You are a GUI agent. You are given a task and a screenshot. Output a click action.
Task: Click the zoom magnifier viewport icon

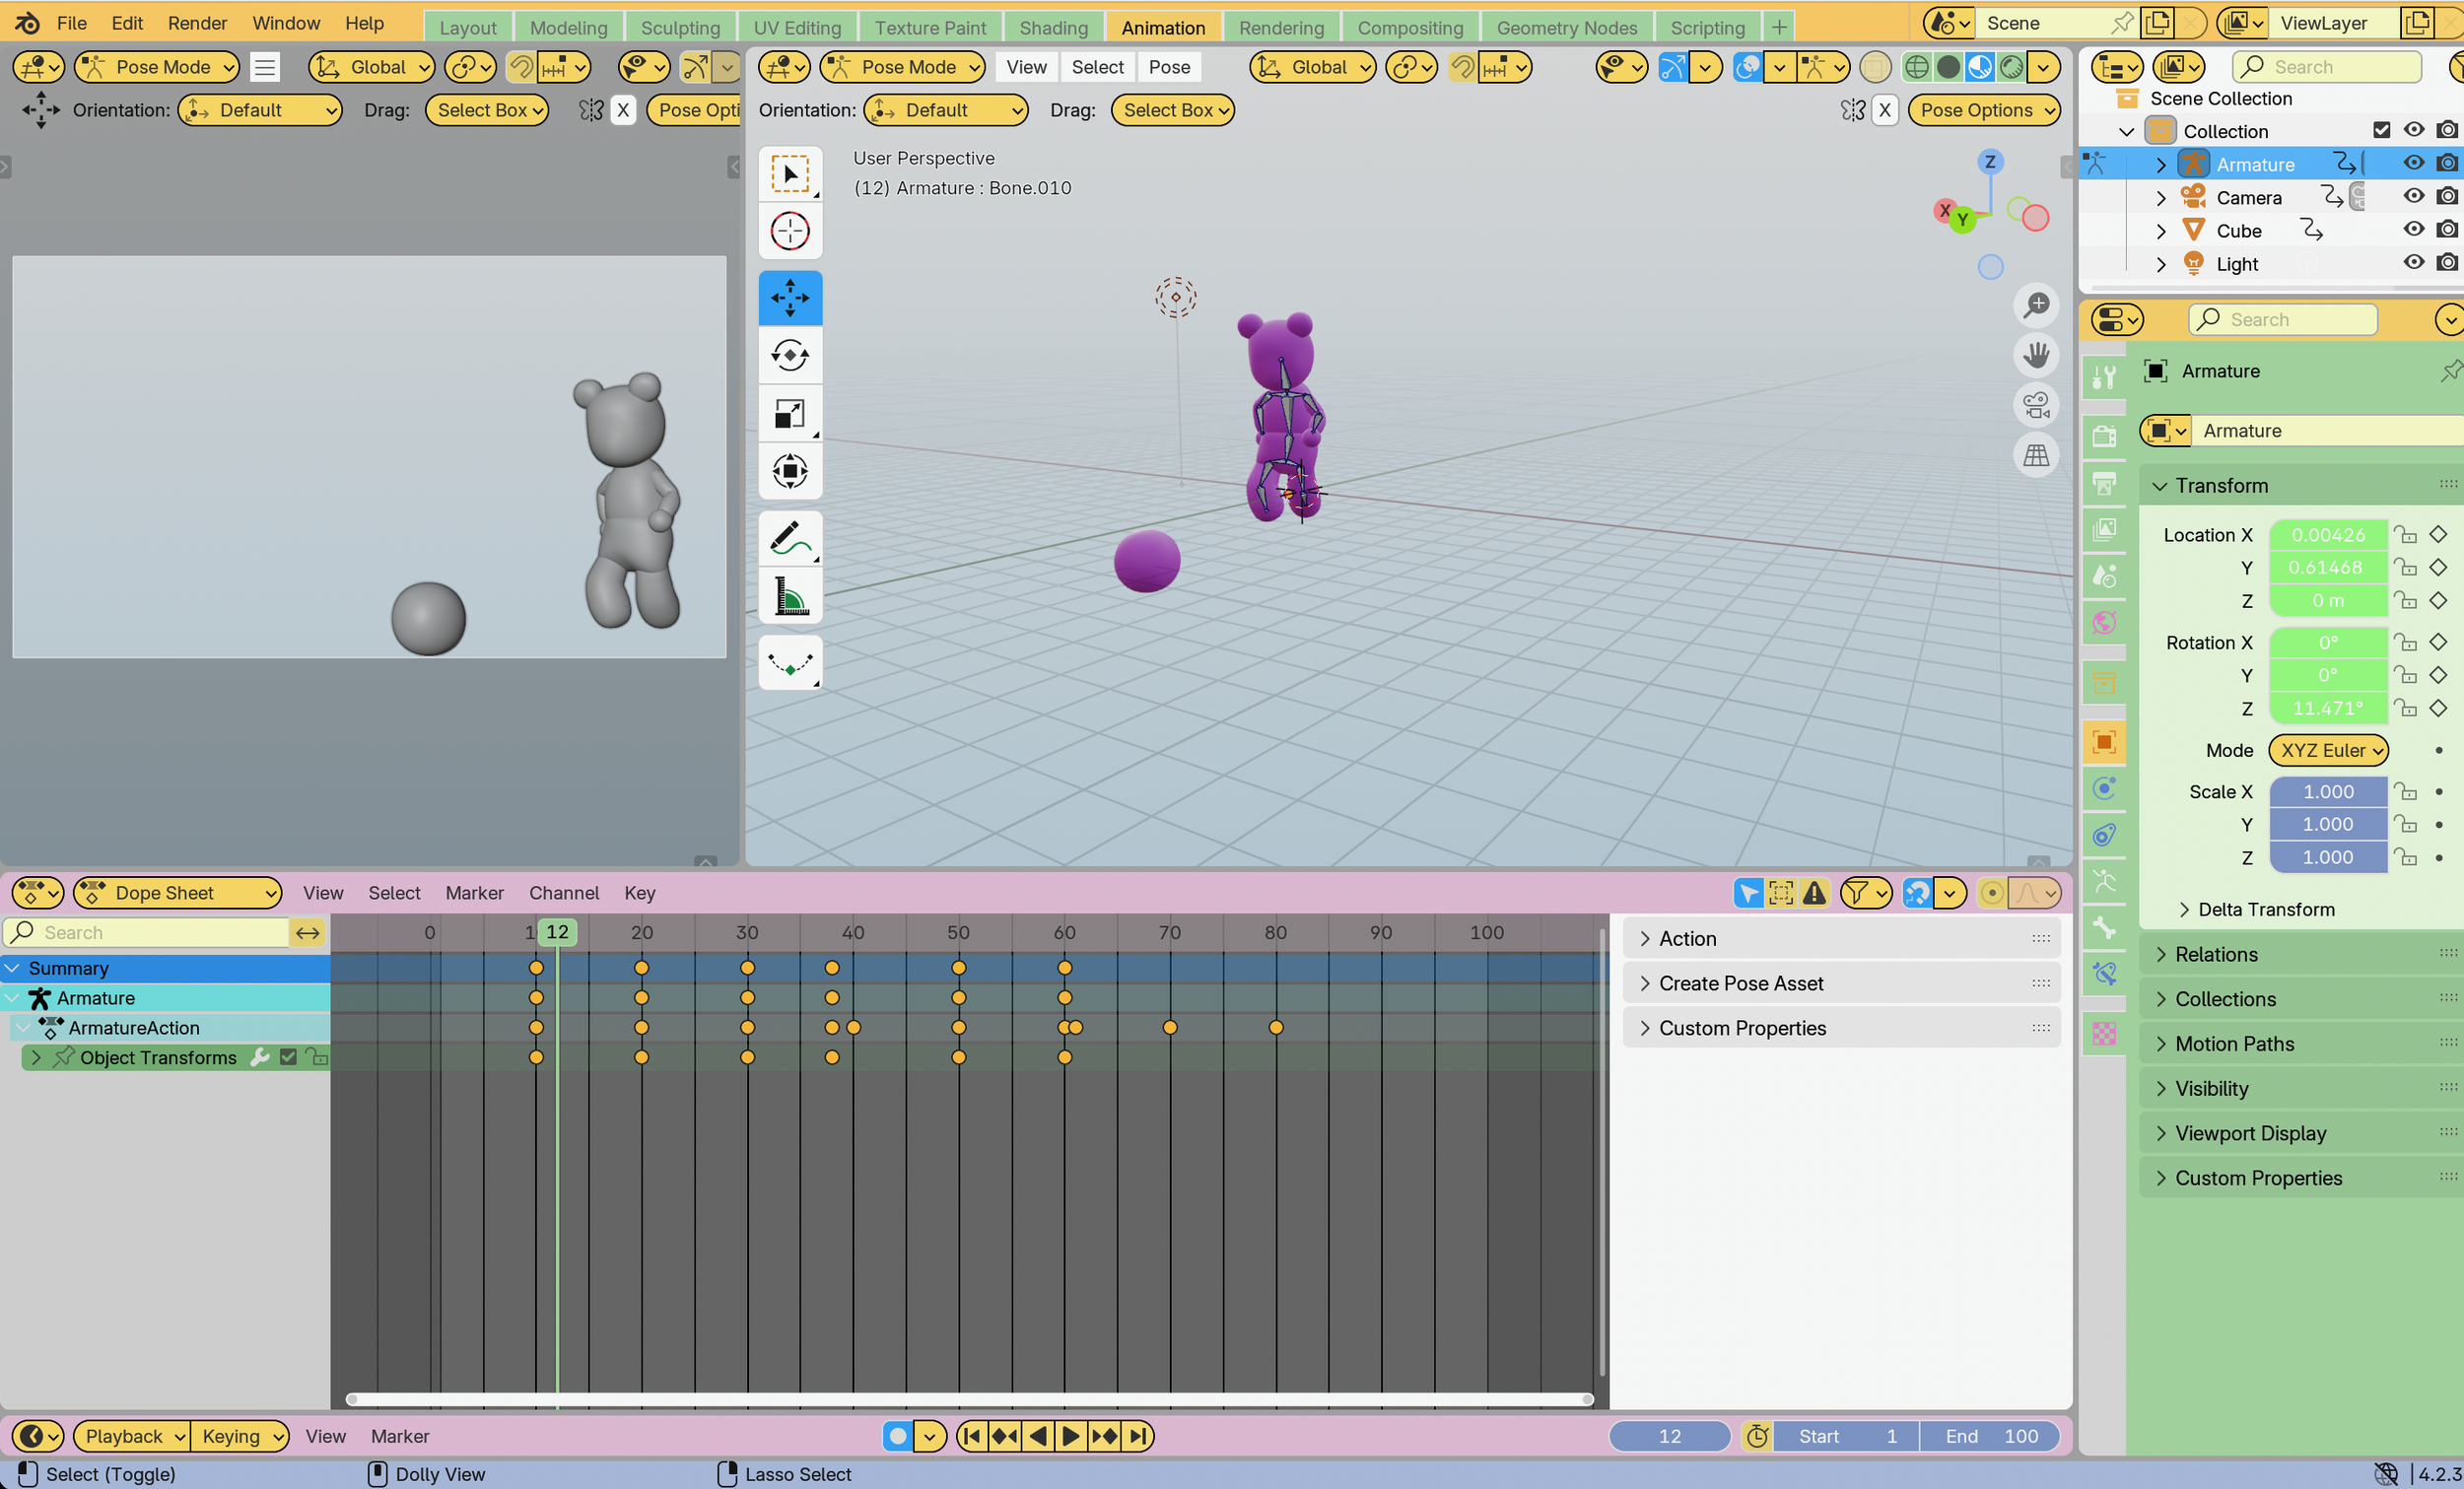point(2036,305)
